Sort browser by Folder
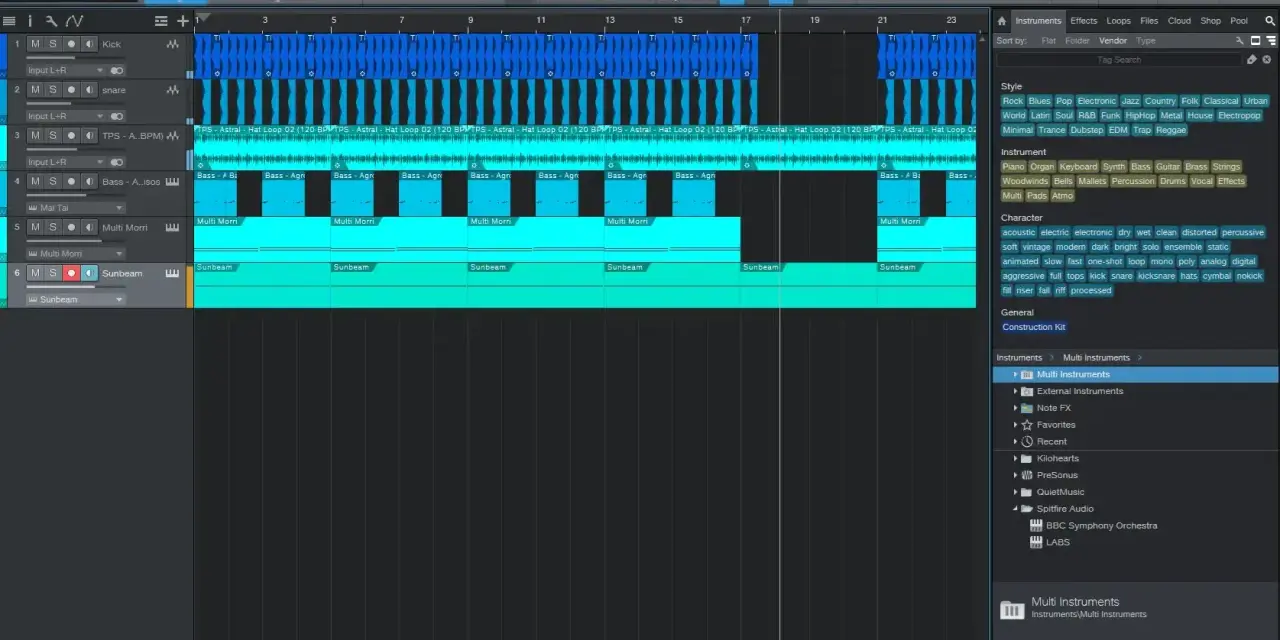Image resolution: width=1280 pixels, height=640 pixels. pos(1077,41)
